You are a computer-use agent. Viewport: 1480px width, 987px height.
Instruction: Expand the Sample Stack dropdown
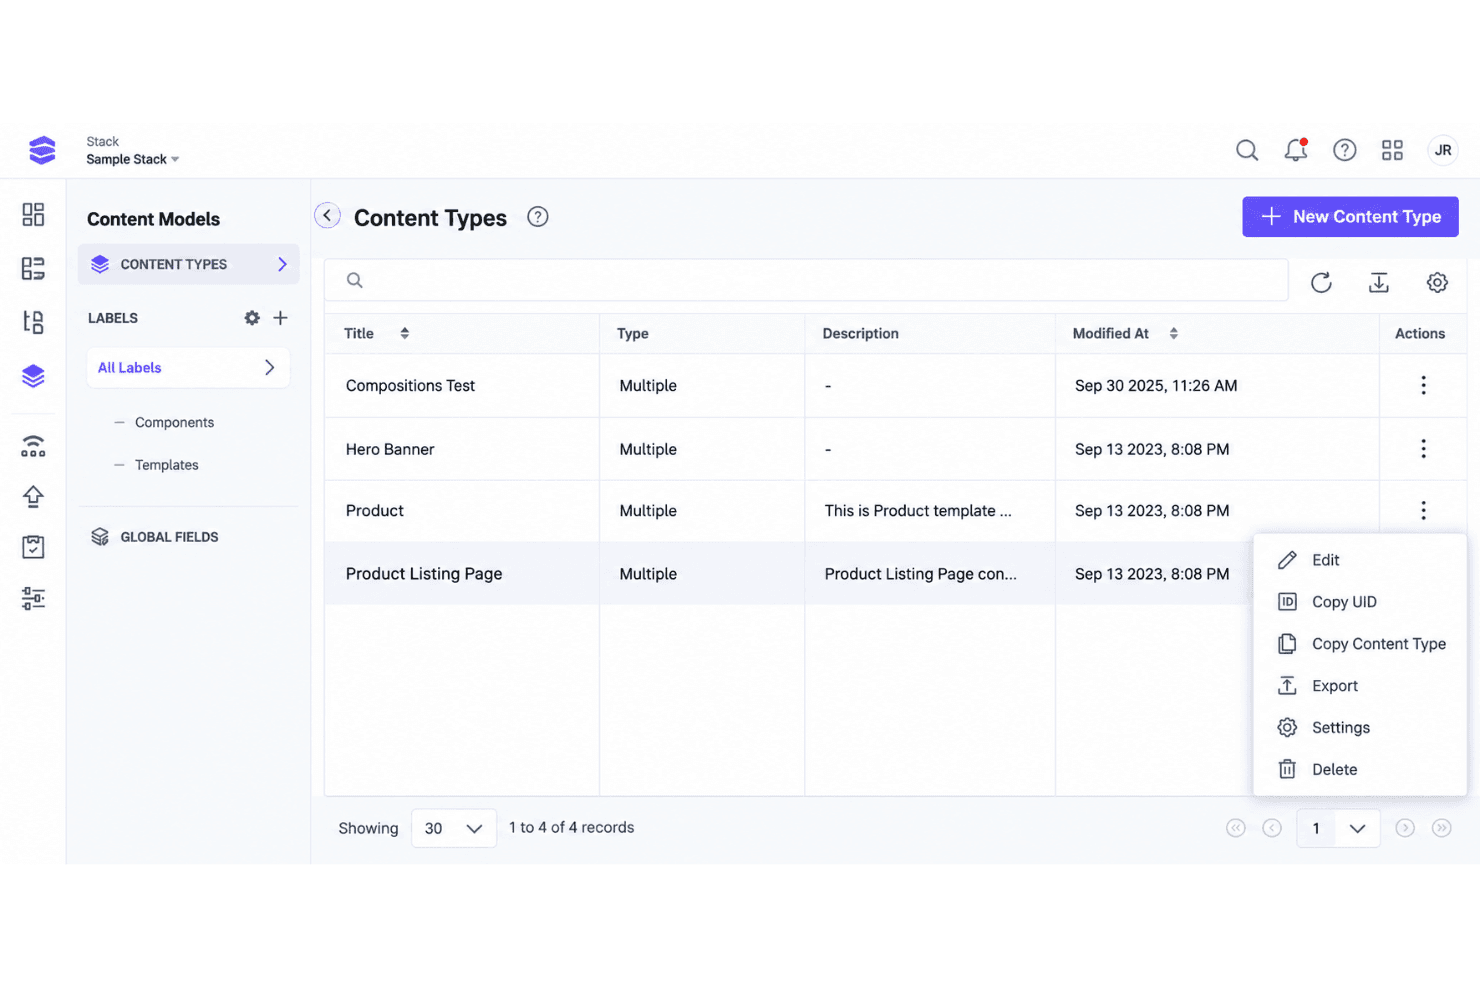133,159
